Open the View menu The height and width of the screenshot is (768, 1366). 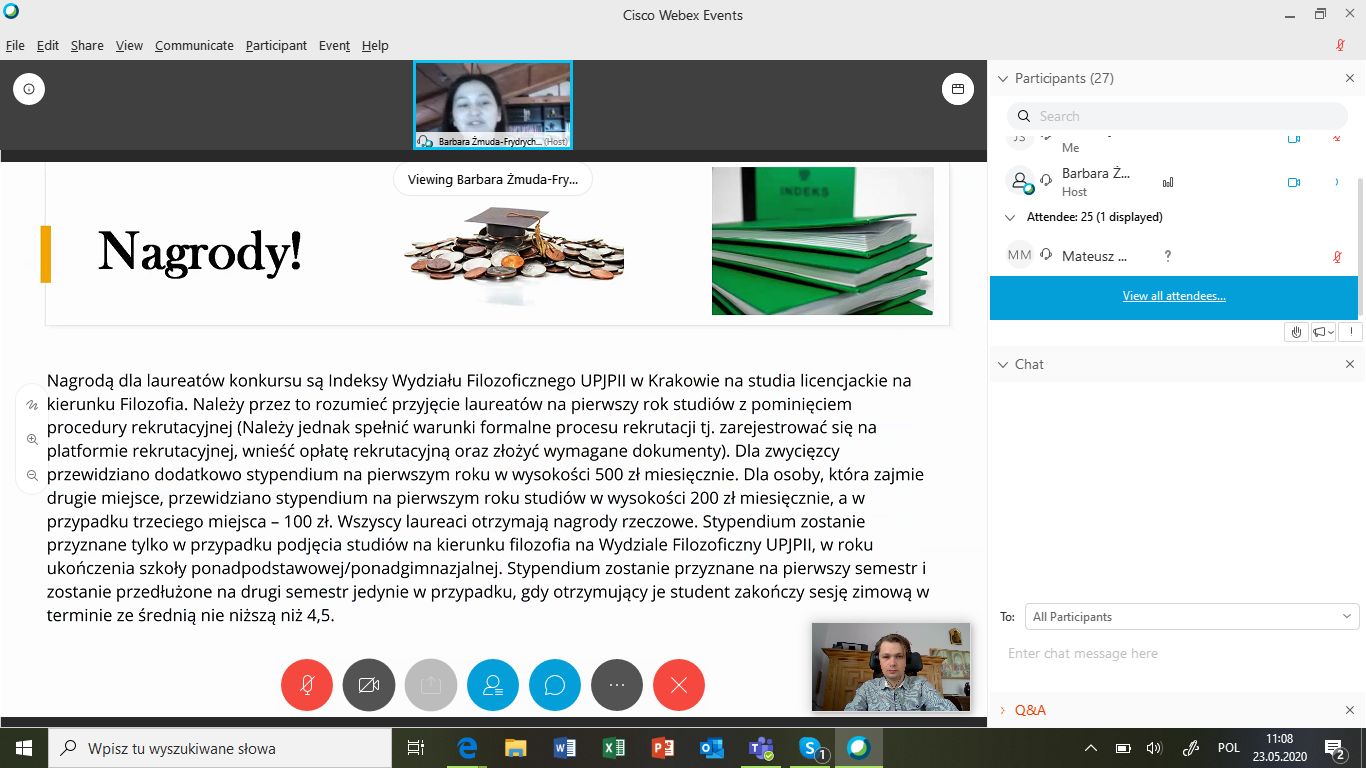click(x=129, y=45)
